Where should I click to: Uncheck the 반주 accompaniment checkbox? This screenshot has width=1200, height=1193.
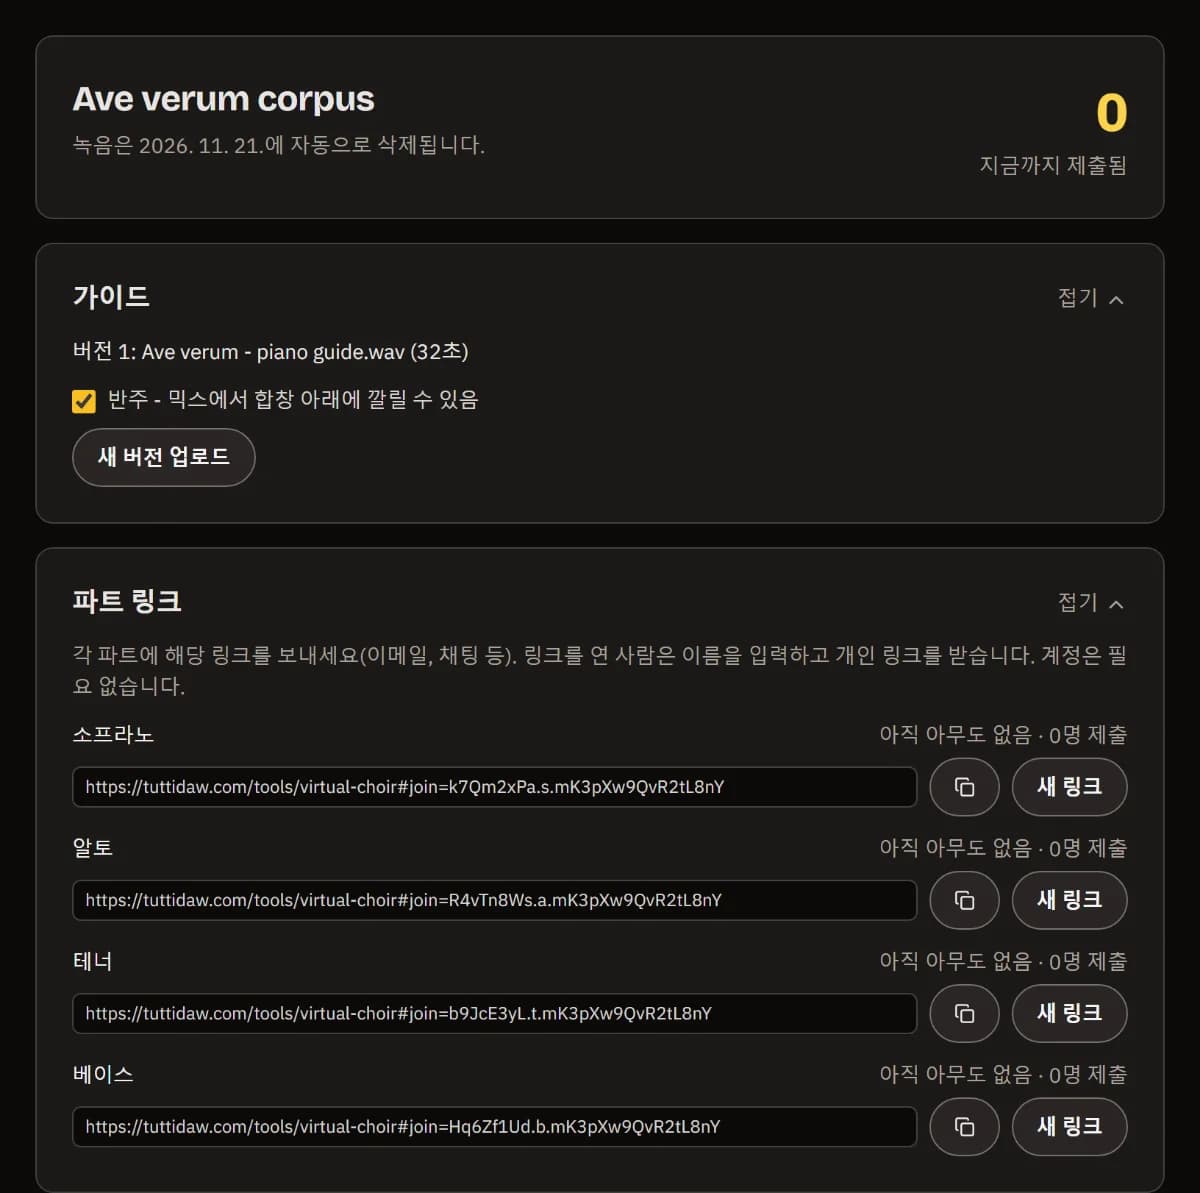click(84, 401)
